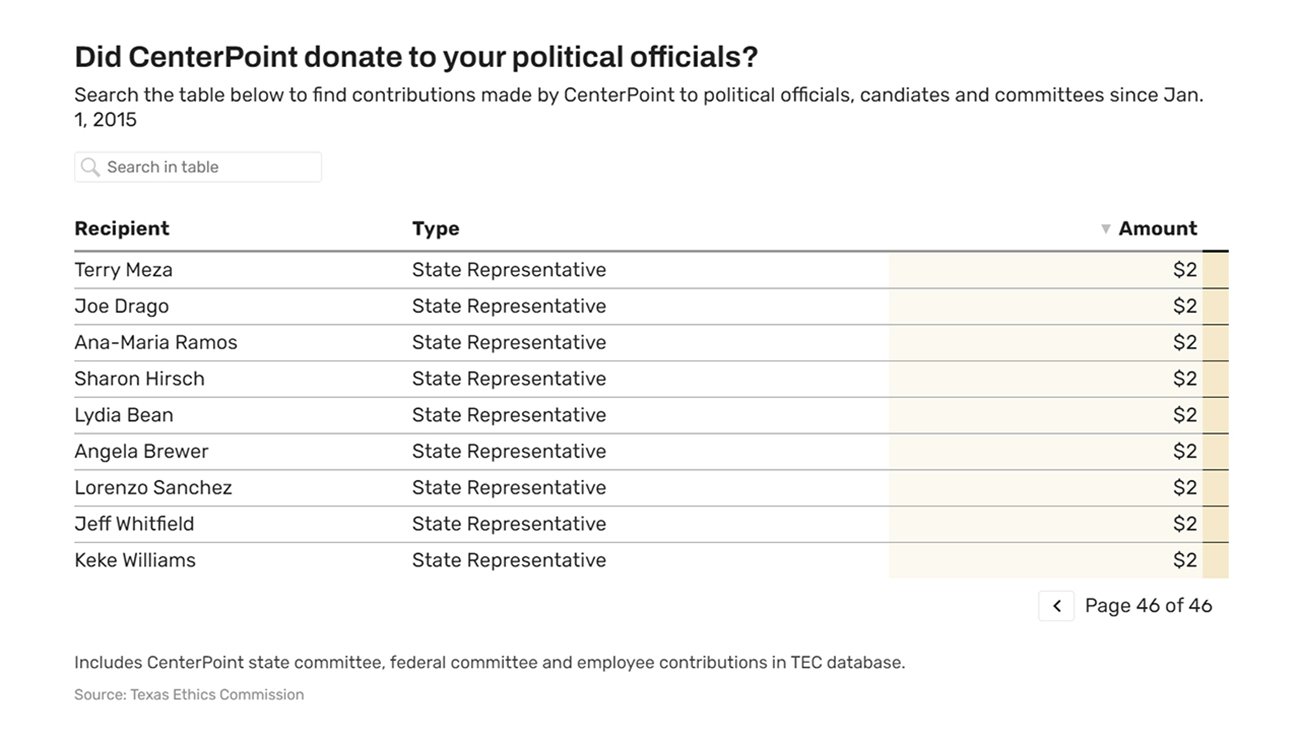Click the magnifying glass search icon
The height and width of the screenshot is (740, 1300).
[x=90, y=167]
